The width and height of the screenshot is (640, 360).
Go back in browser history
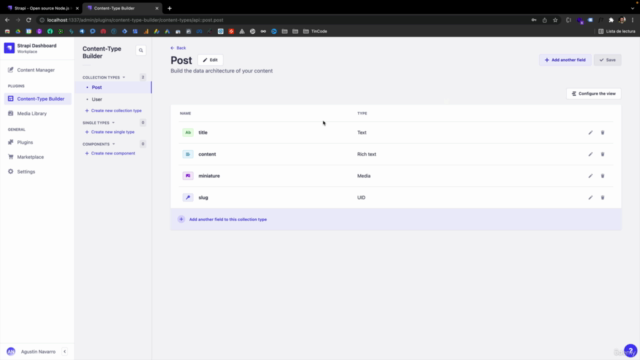click(x=7, y=20)
